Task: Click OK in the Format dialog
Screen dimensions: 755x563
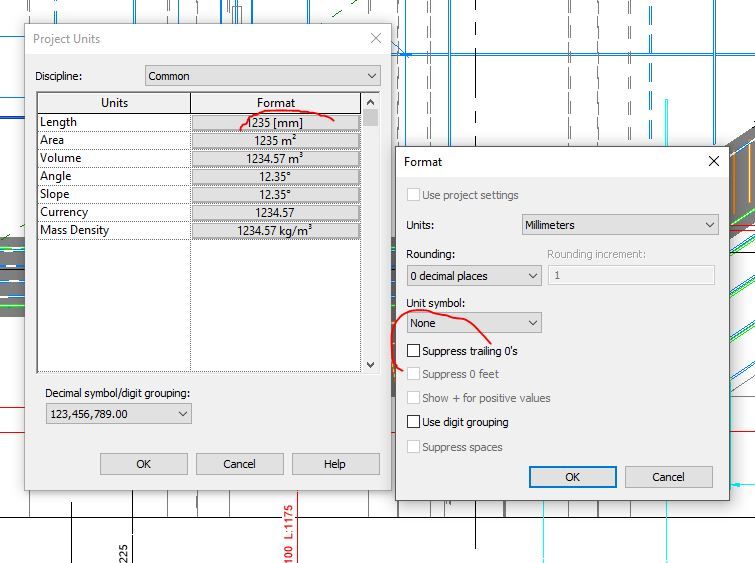Action: click(573, 477)
